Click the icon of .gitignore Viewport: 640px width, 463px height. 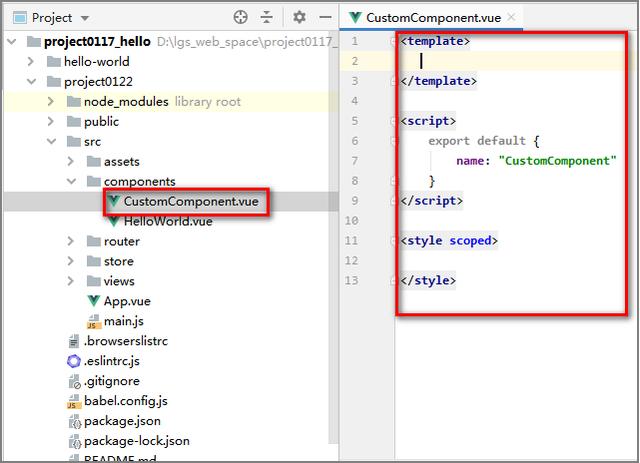(x=75, y=382)
